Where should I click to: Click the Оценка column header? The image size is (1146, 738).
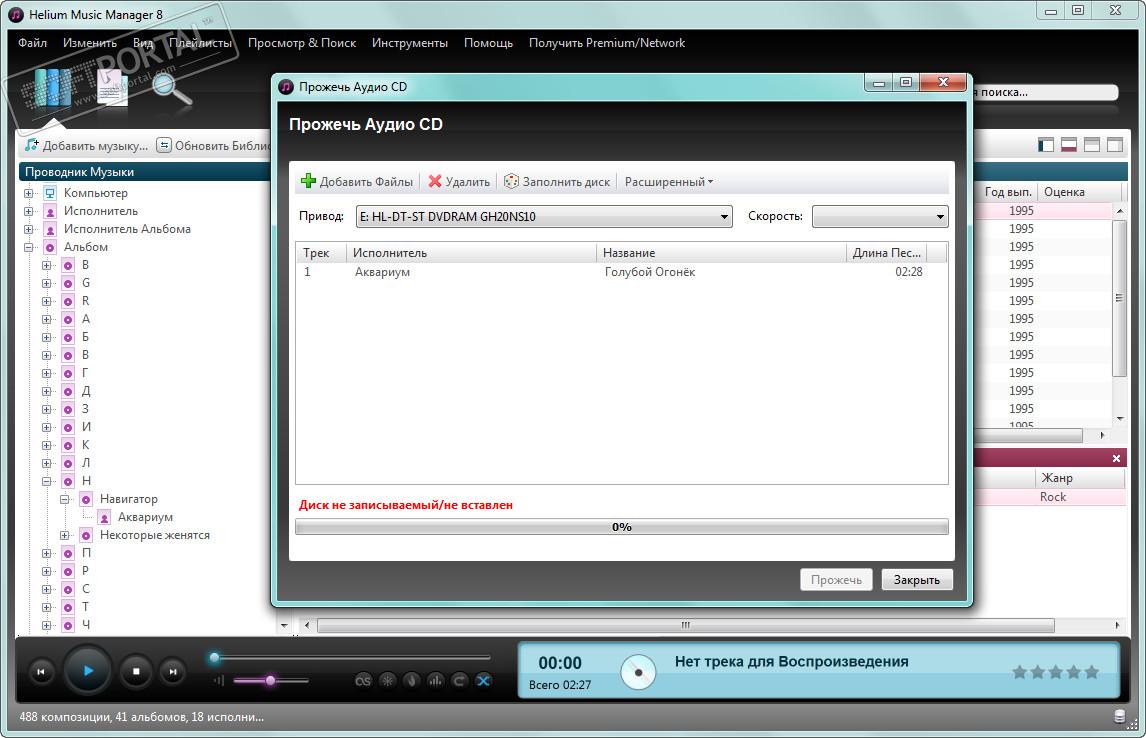(1079, 192)
